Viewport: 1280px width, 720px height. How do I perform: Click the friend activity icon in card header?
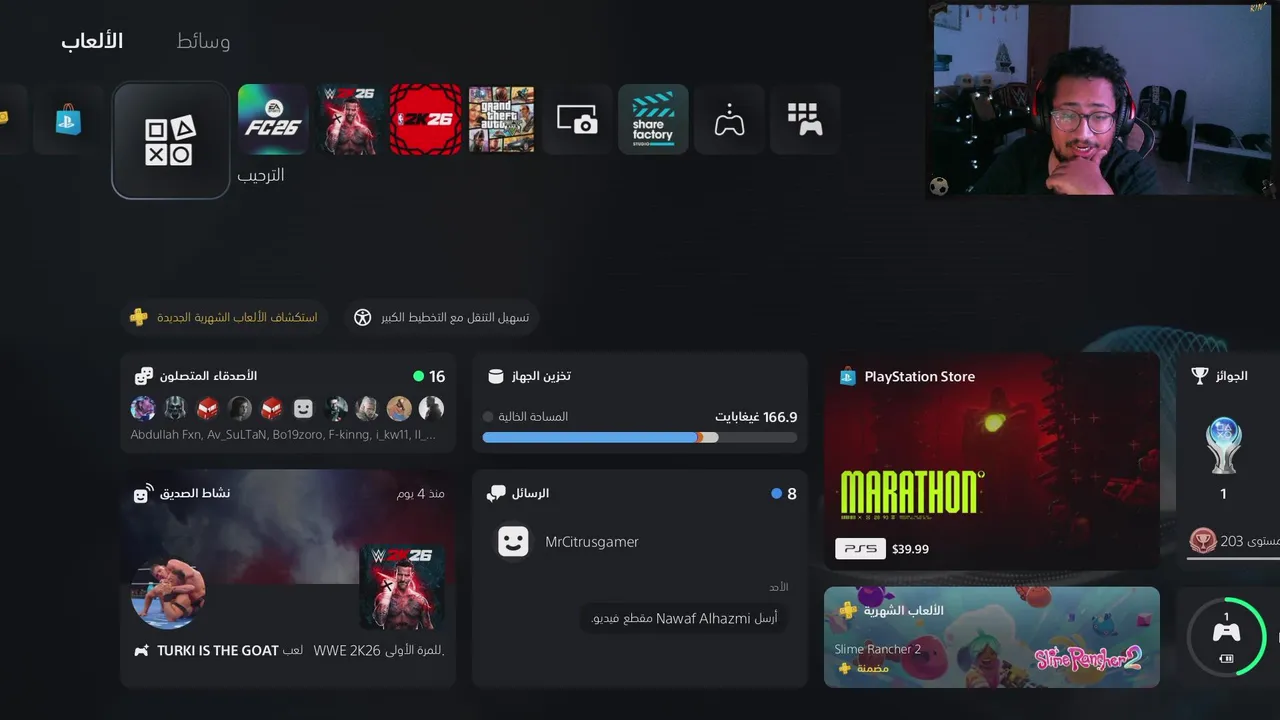142,493
